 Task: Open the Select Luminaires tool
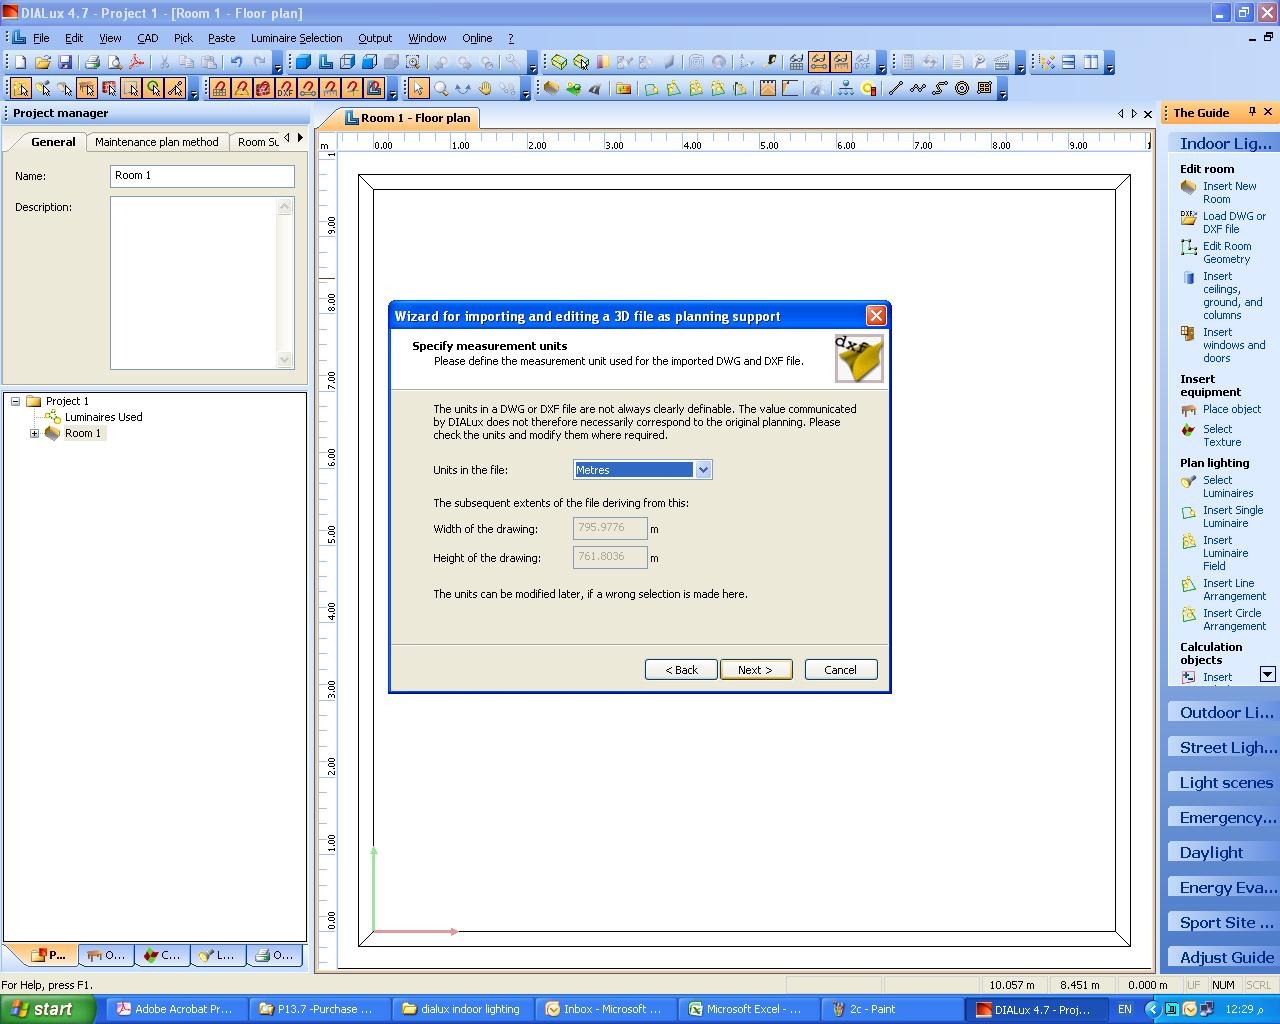(x=1222, y=486)
